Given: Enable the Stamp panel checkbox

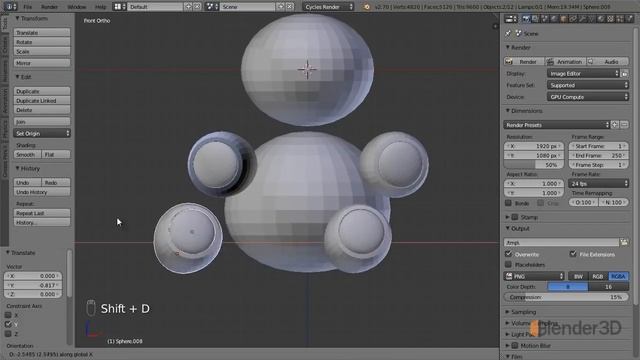Looking at the screenshot, I should pos(515,217).
